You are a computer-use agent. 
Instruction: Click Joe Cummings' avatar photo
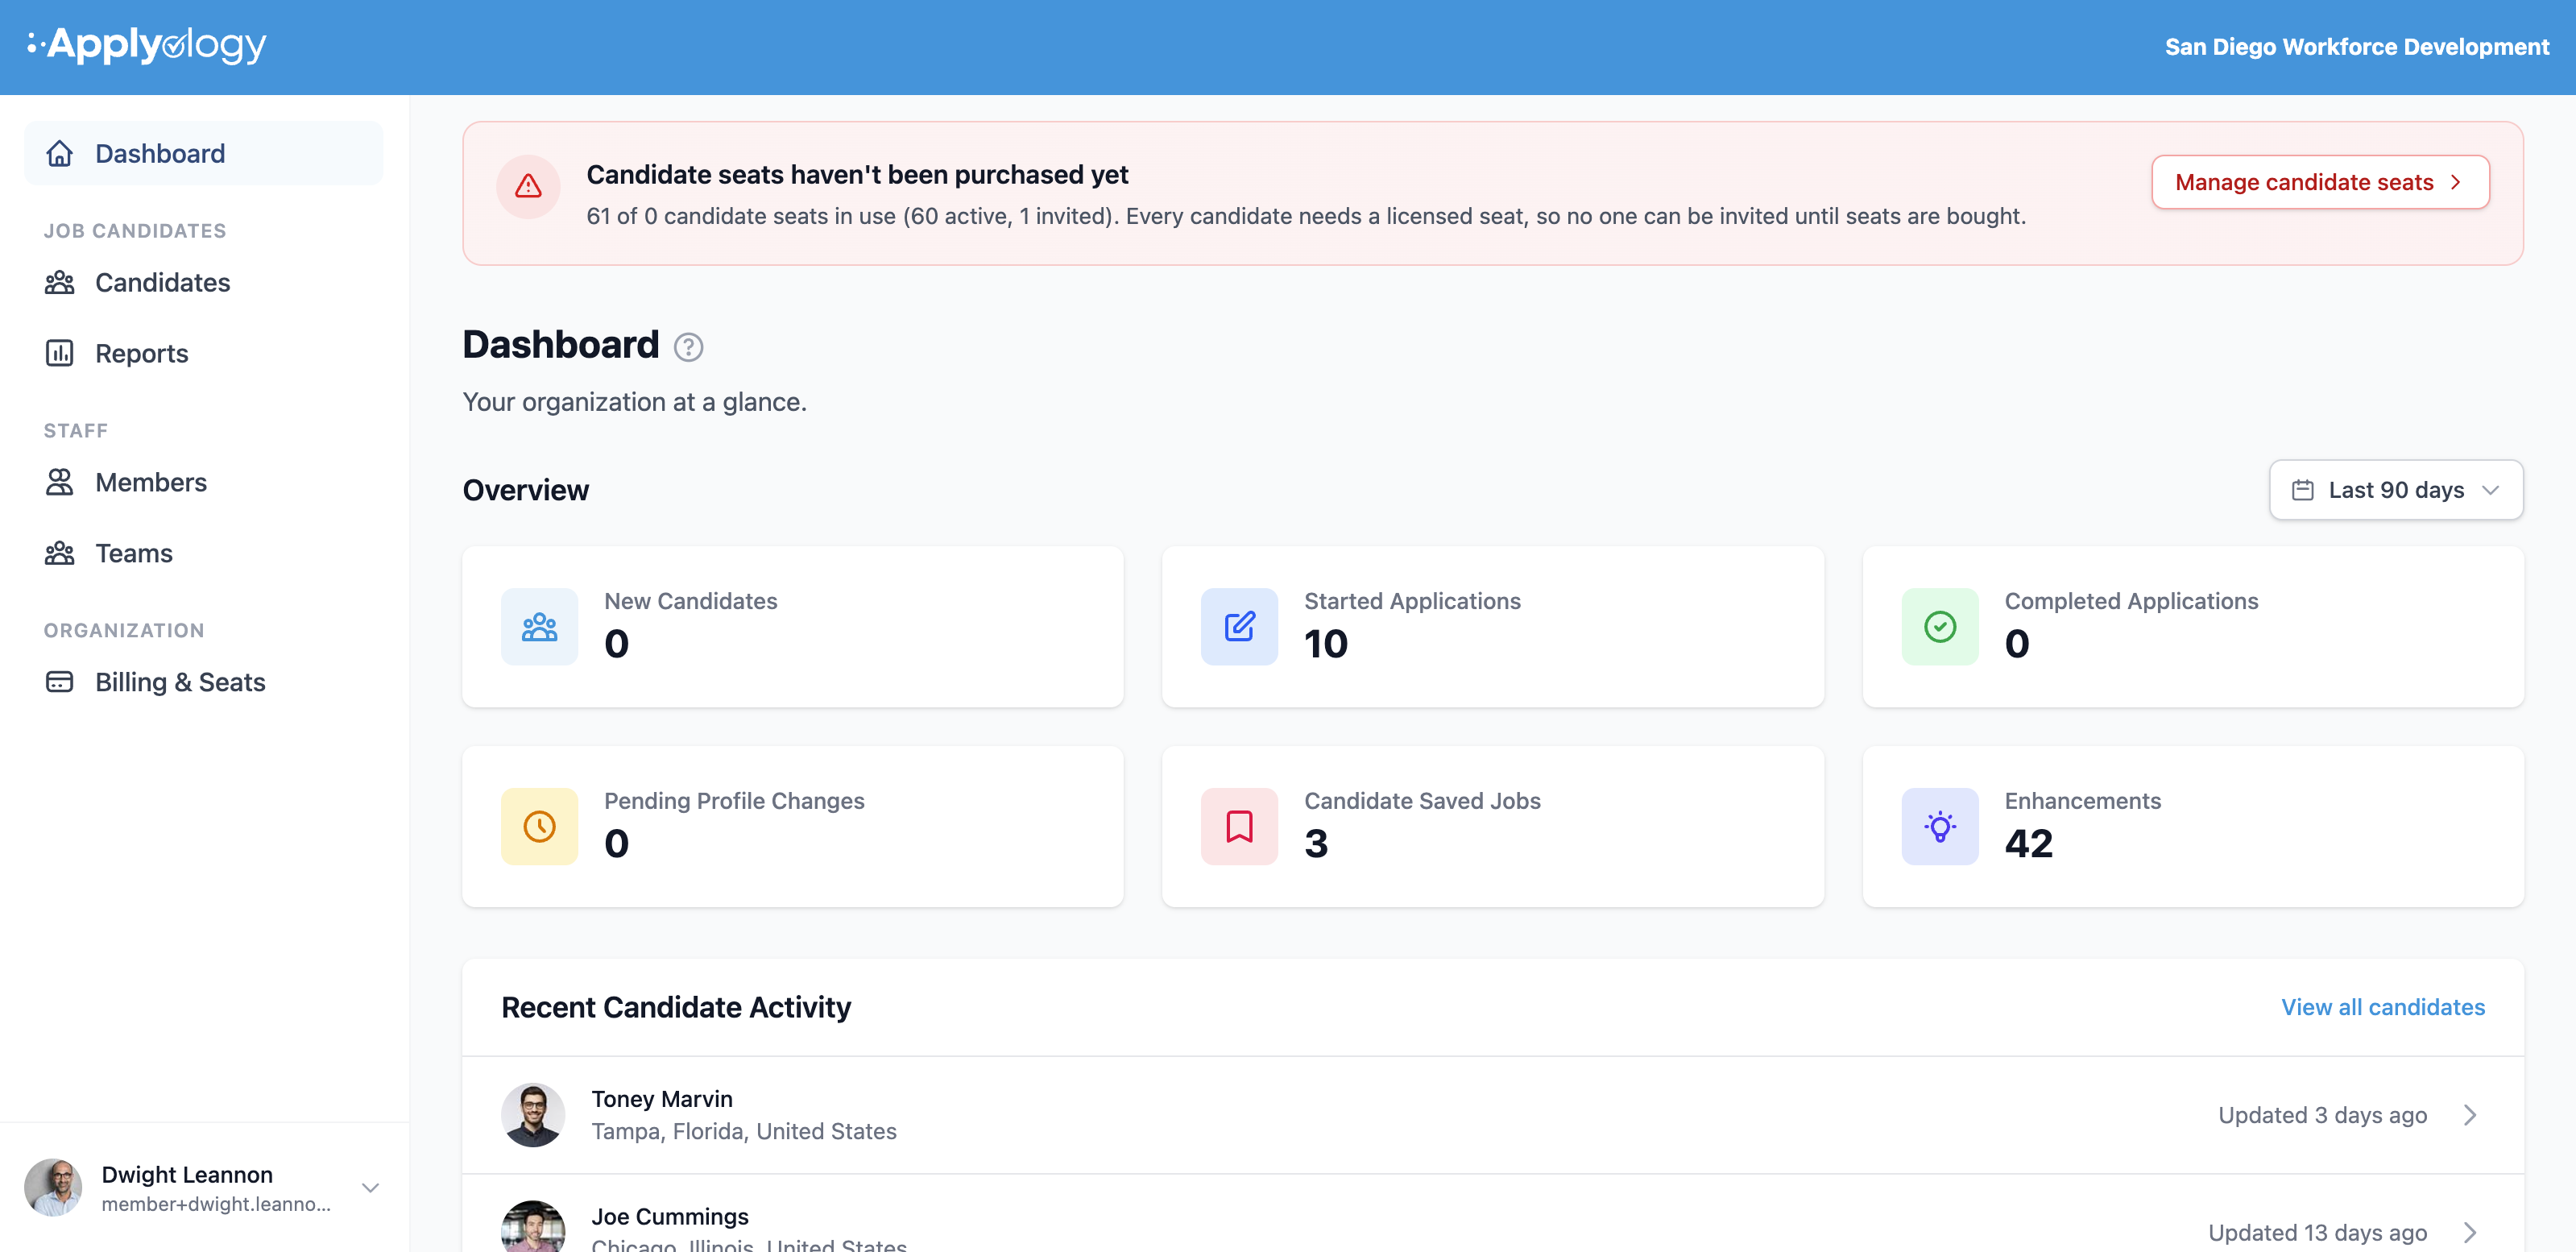point(533,1227)
